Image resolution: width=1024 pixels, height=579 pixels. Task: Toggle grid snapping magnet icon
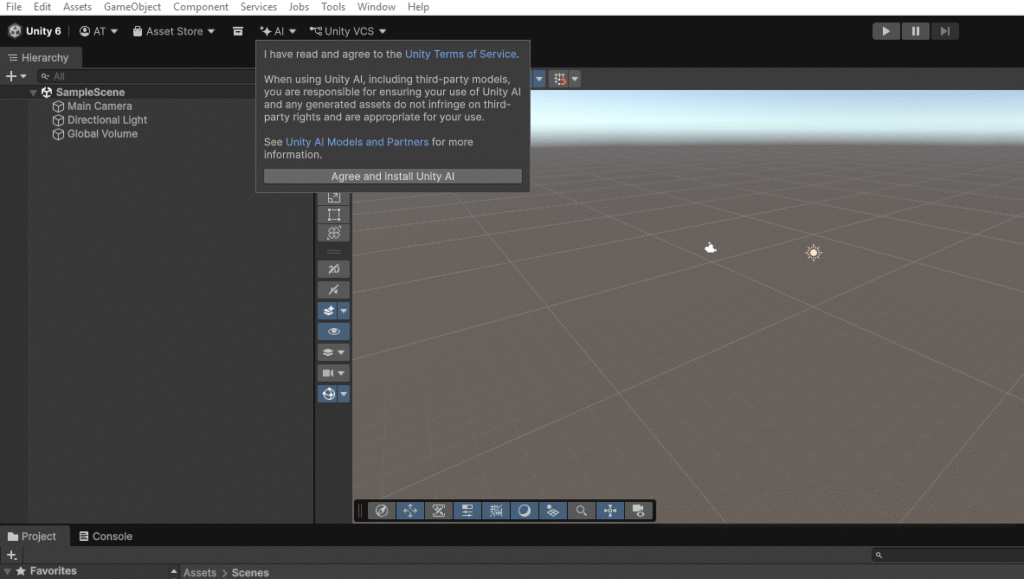560,79
